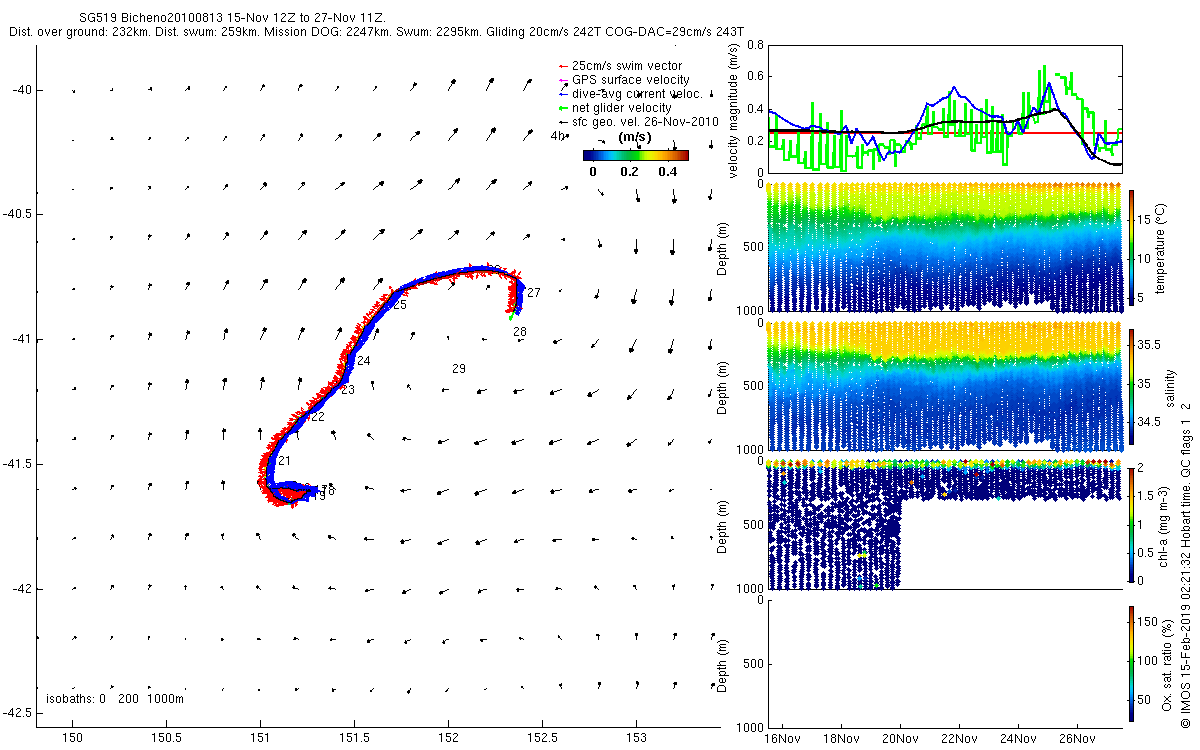This screenshot has height=750, width=1200.
Task: Click the 0.8 tick on velocity axis
Action: (x=754, y=45)
